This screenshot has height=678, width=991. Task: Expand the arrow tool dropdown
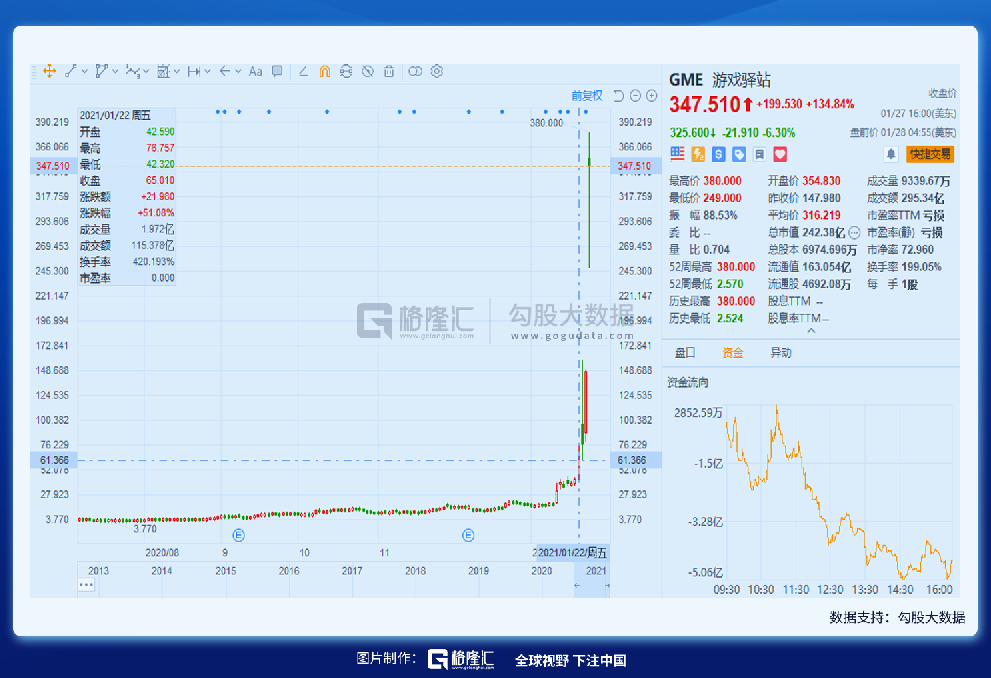(238, 71)
